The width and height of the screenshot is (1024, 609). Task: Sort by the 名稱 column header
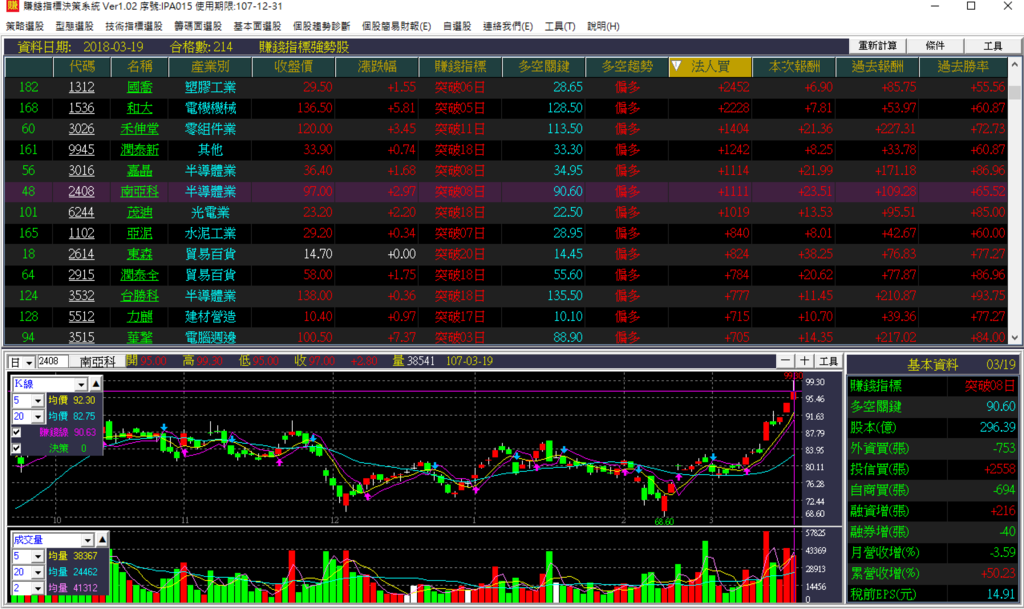139,67
